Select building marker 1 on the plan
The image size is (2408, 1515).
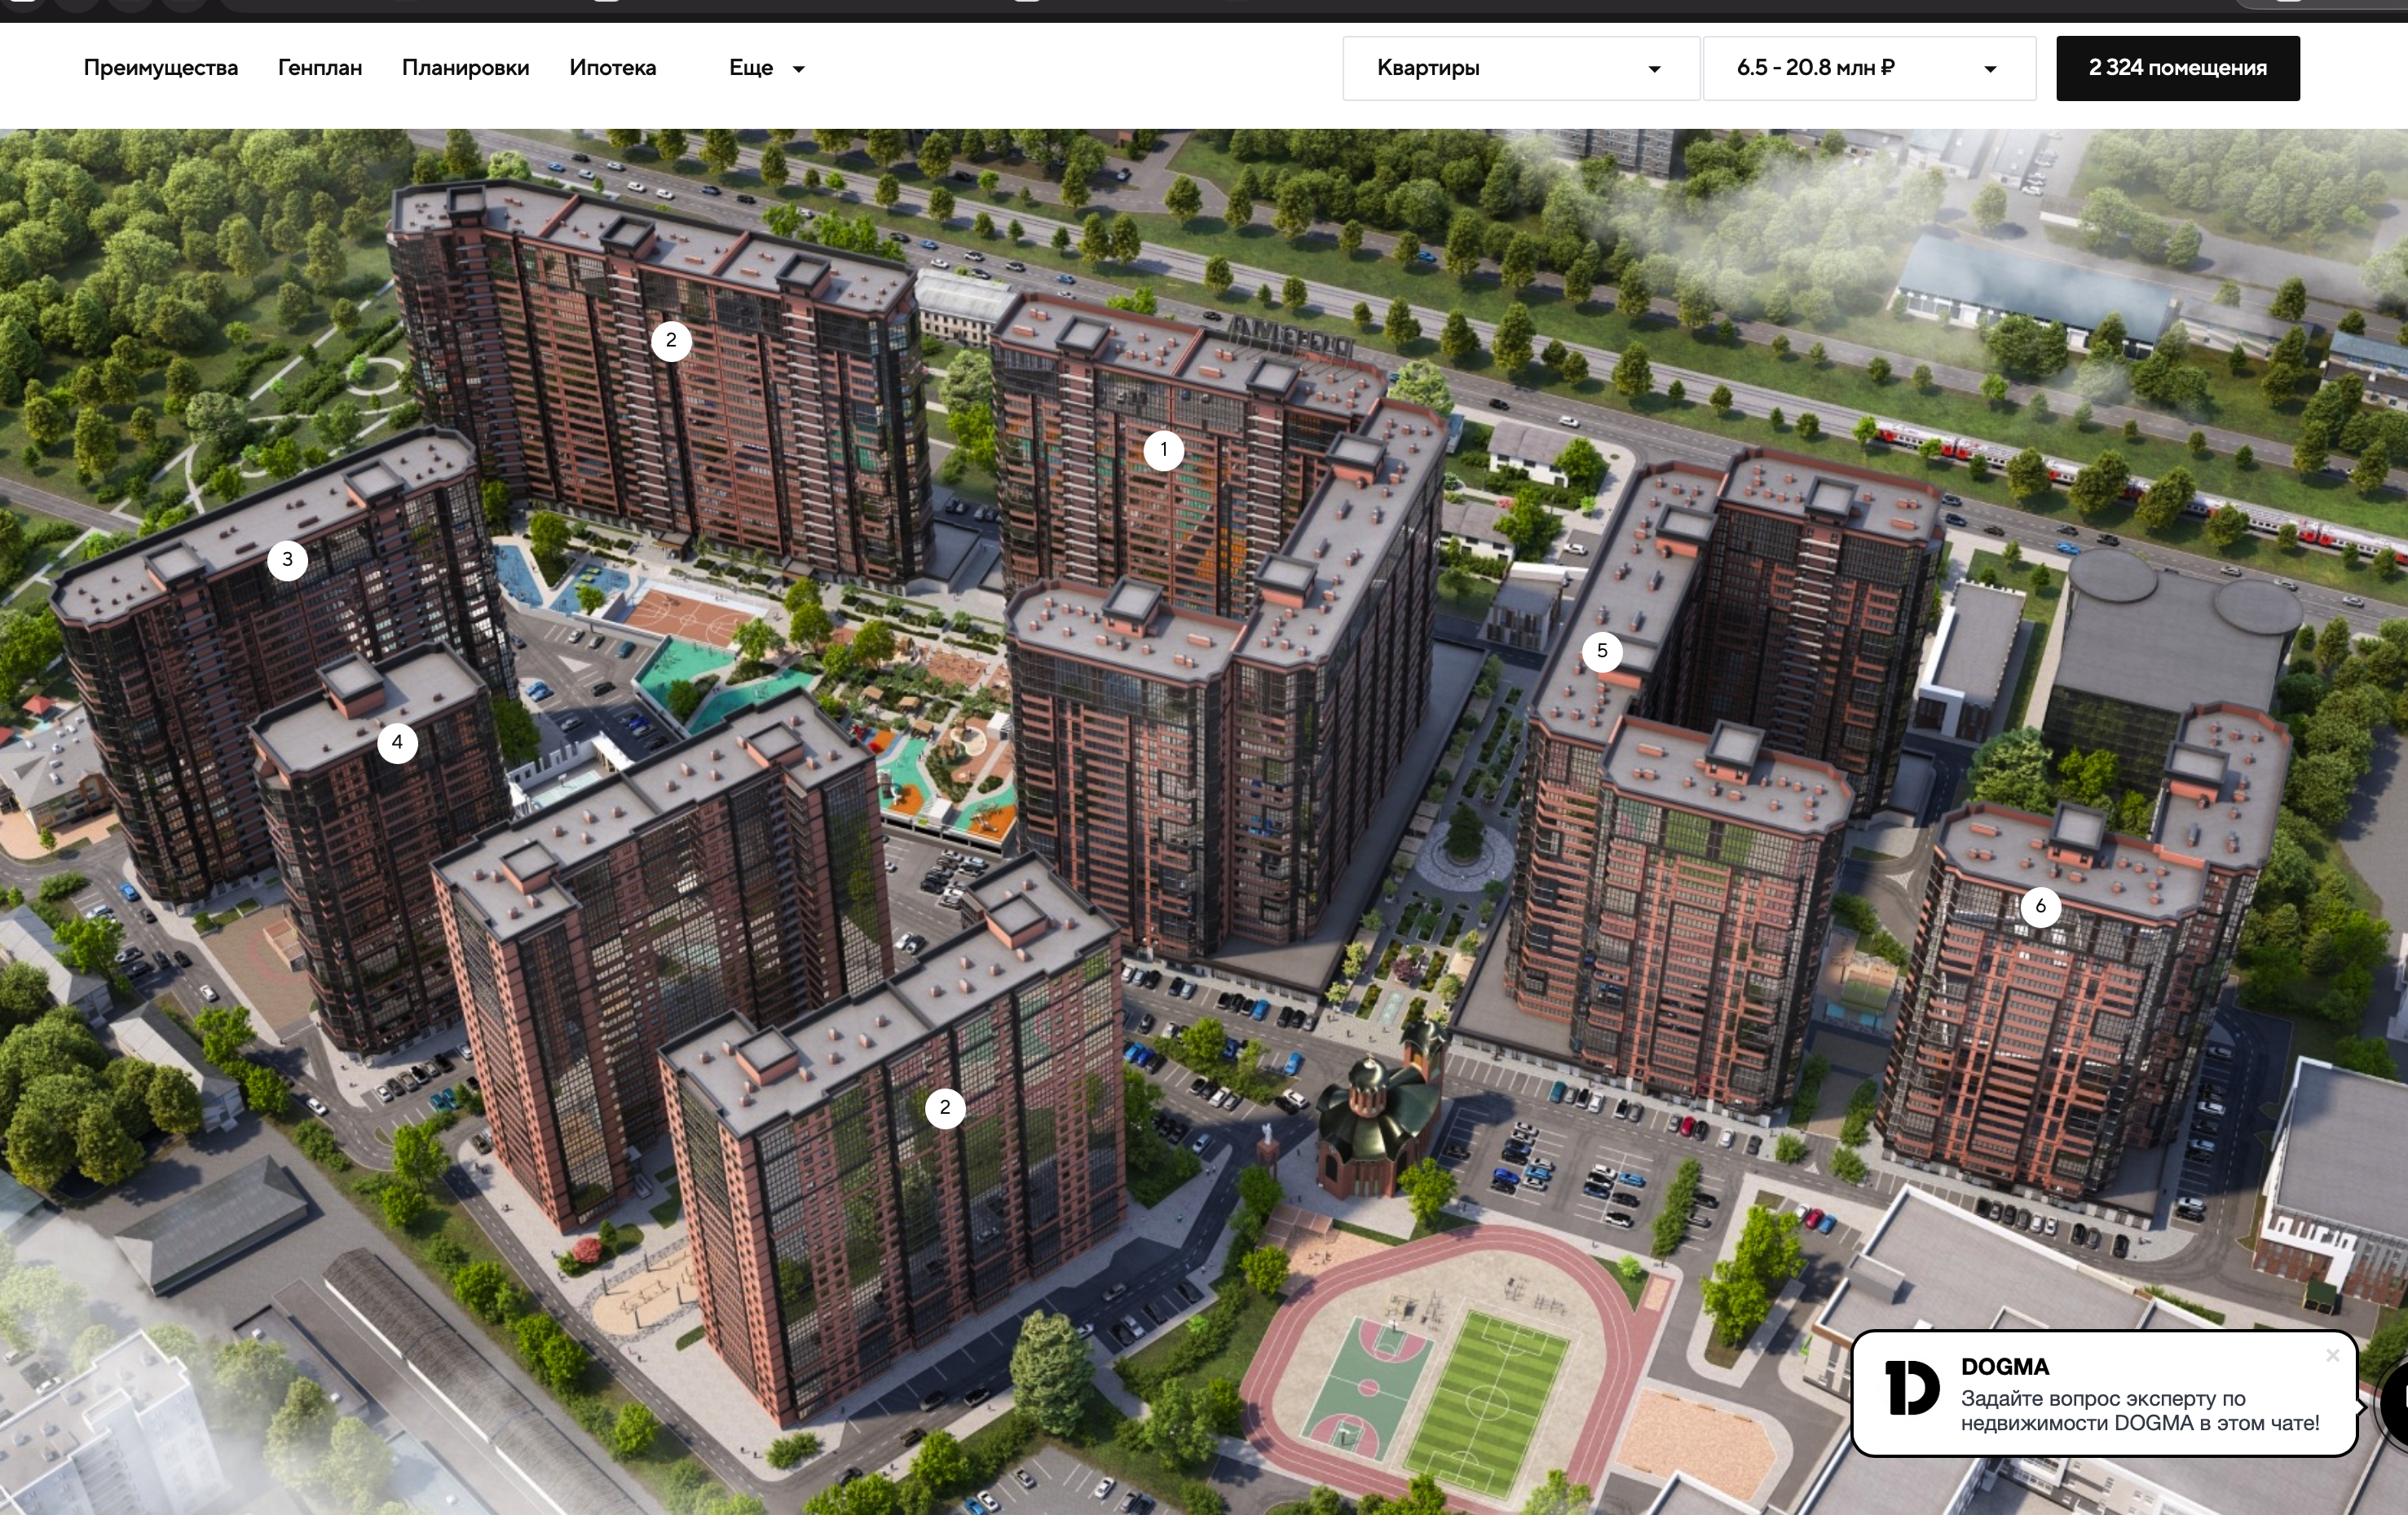(1163, 450)
